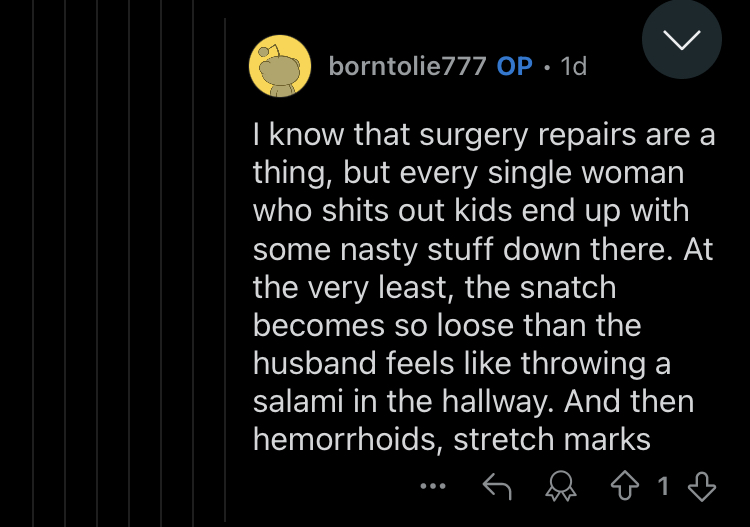Tap the blue OP label
Viewport: 750px width, 527px height.
(x=514, y=66)
